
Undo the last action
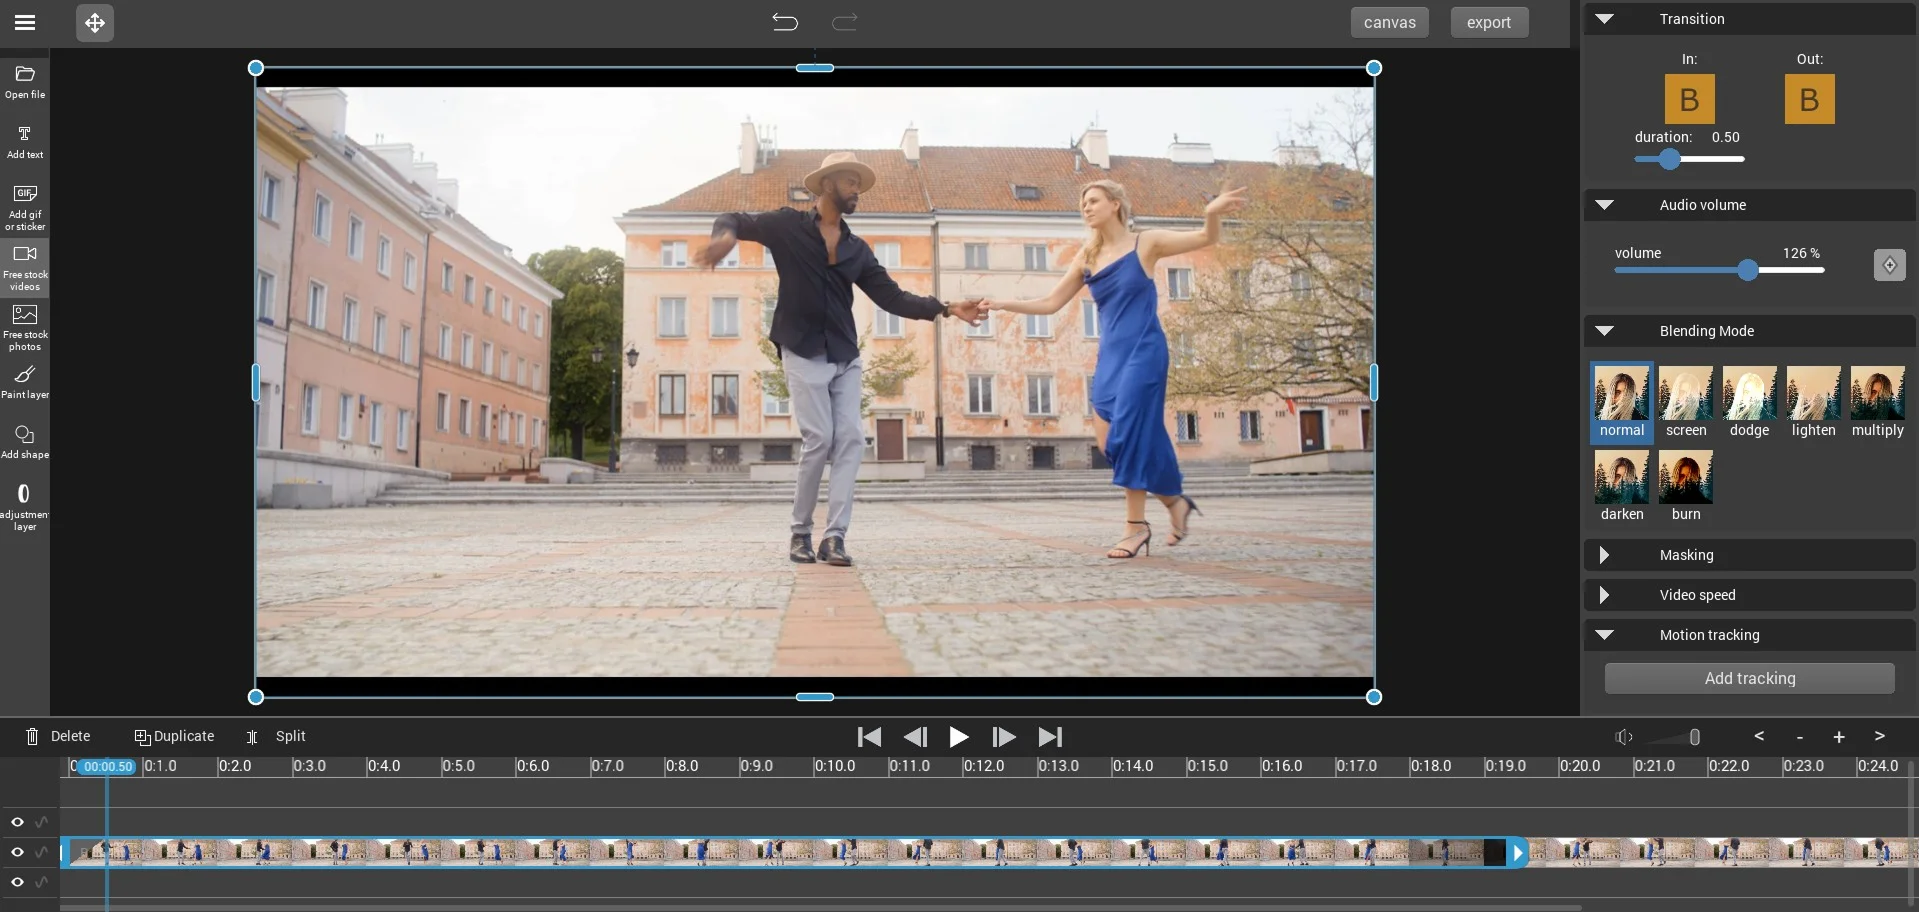click(785, 22)
